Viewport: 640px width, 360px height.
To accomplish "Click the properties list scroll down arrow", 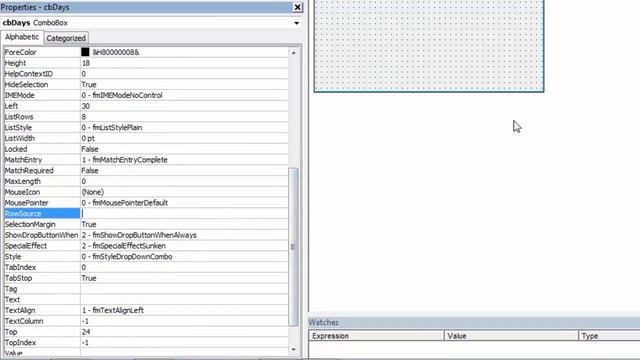I will click(x=293, y=349).
